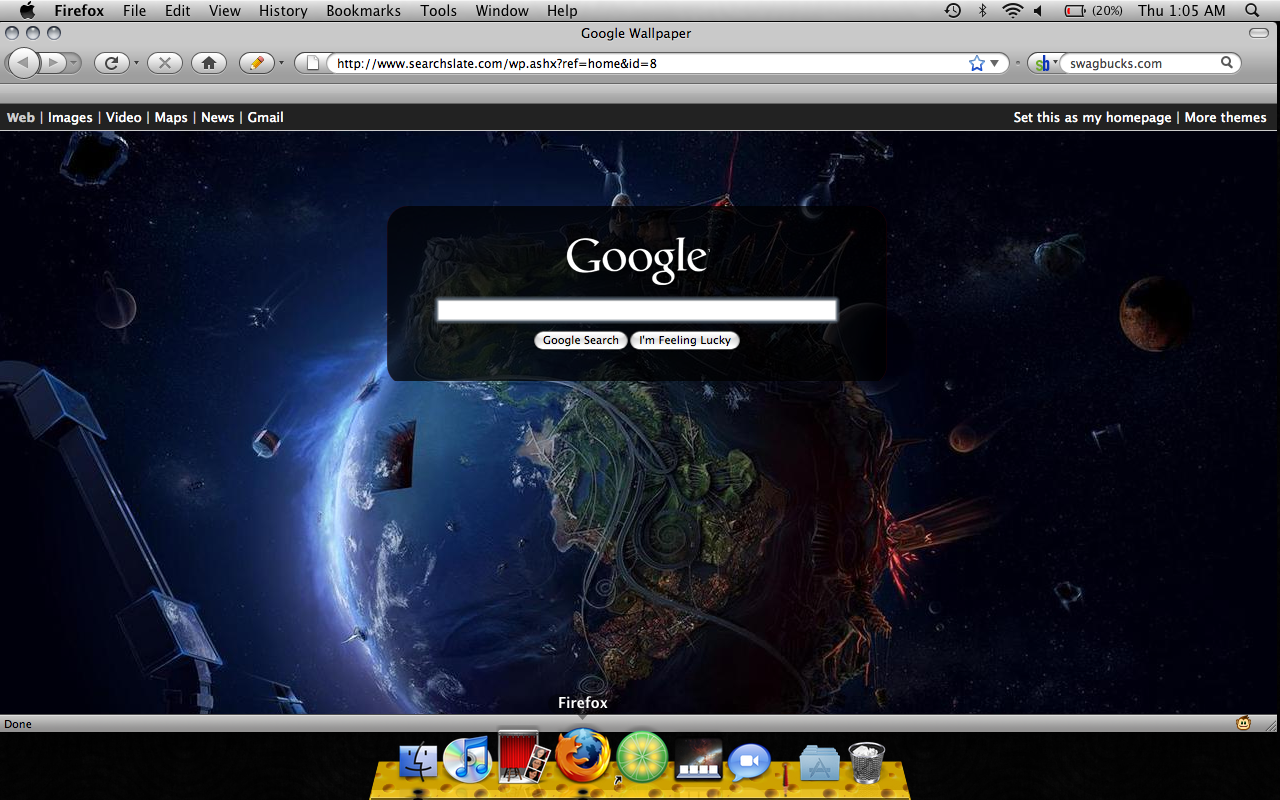Click the Home toolbar button

click(208, 63)
